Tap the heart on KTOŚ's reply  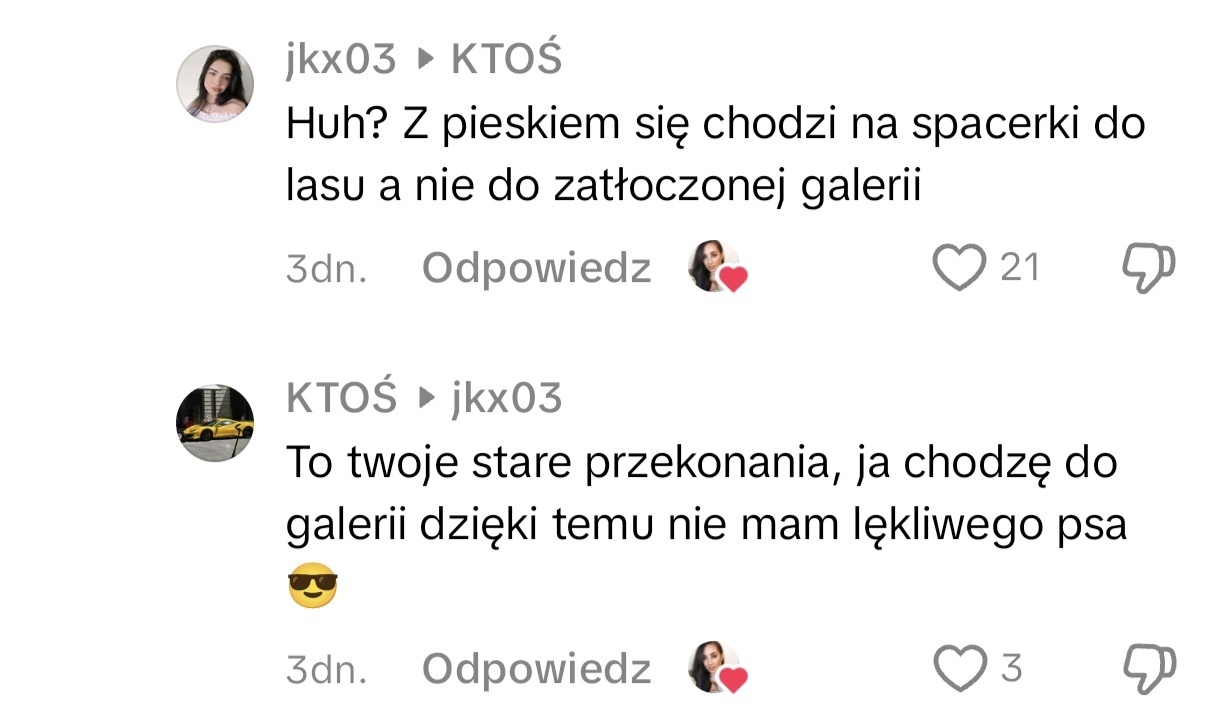[959, 668]
